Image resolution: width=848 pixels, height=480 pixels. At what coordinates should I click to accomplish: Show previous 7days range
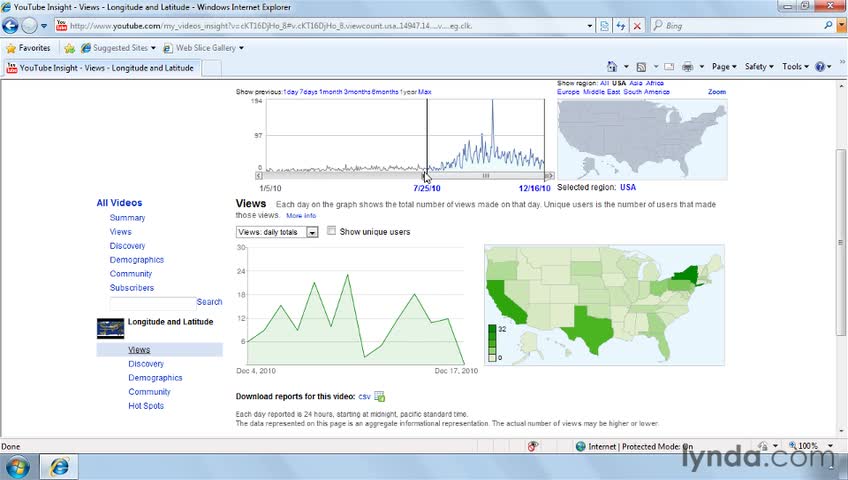pos(309,92)
